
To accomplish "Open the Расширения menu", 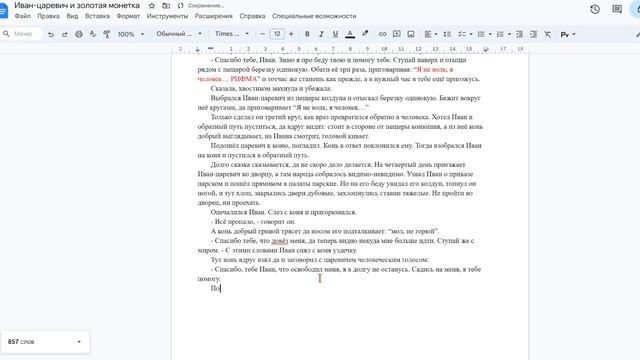I will (213, 16).
